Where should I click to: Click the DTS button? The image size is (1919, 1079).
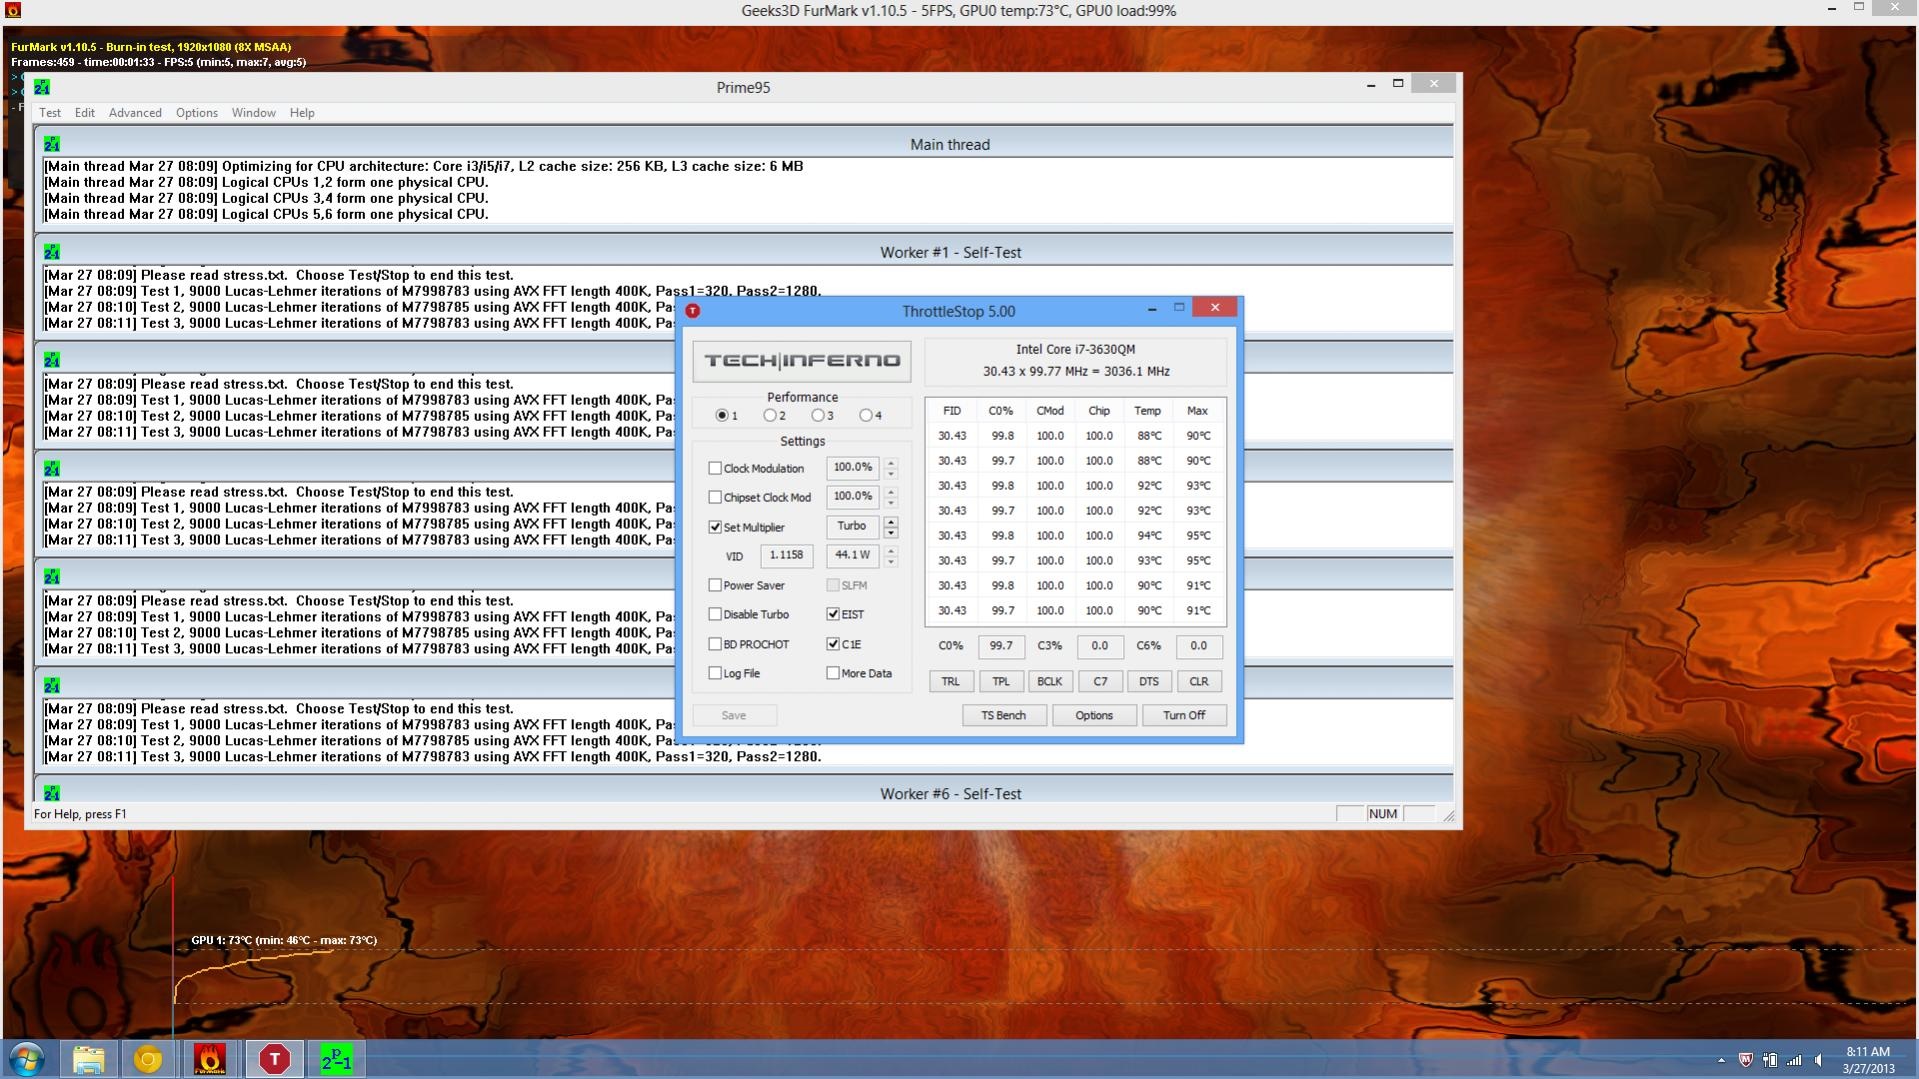1149,682
